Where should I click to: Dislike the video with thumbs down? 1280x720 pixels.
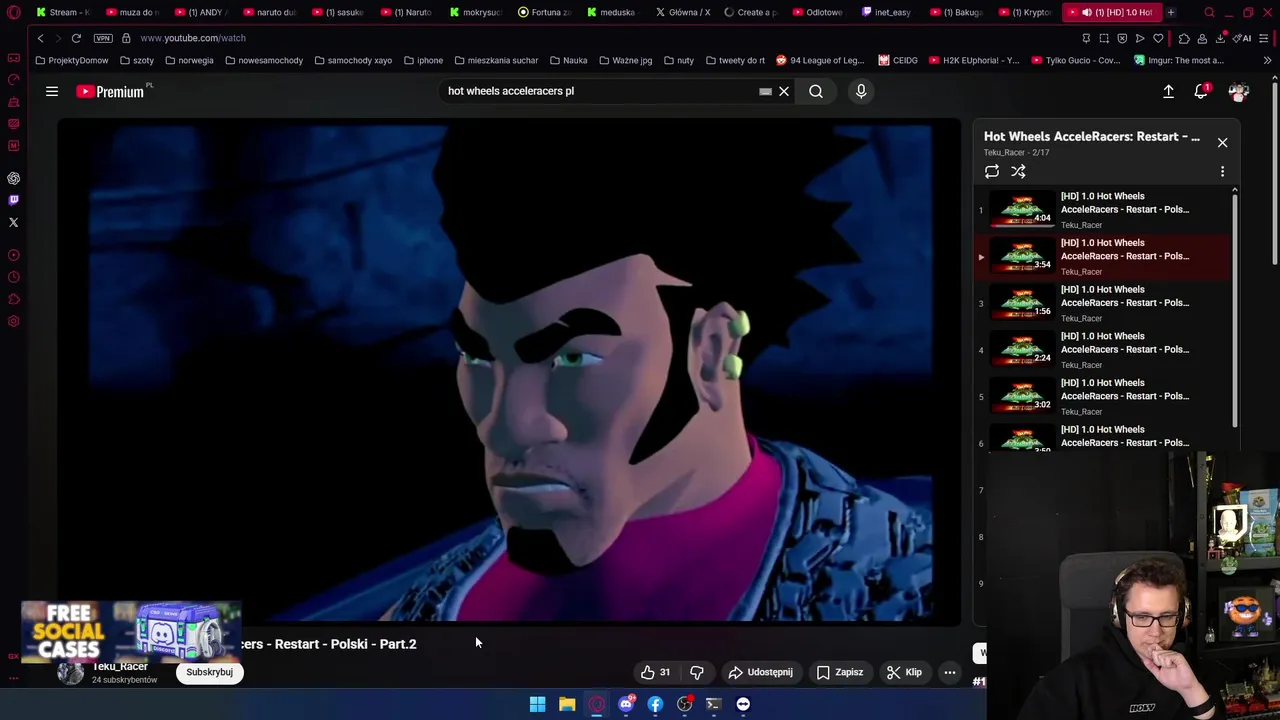[x=697, y=672]
